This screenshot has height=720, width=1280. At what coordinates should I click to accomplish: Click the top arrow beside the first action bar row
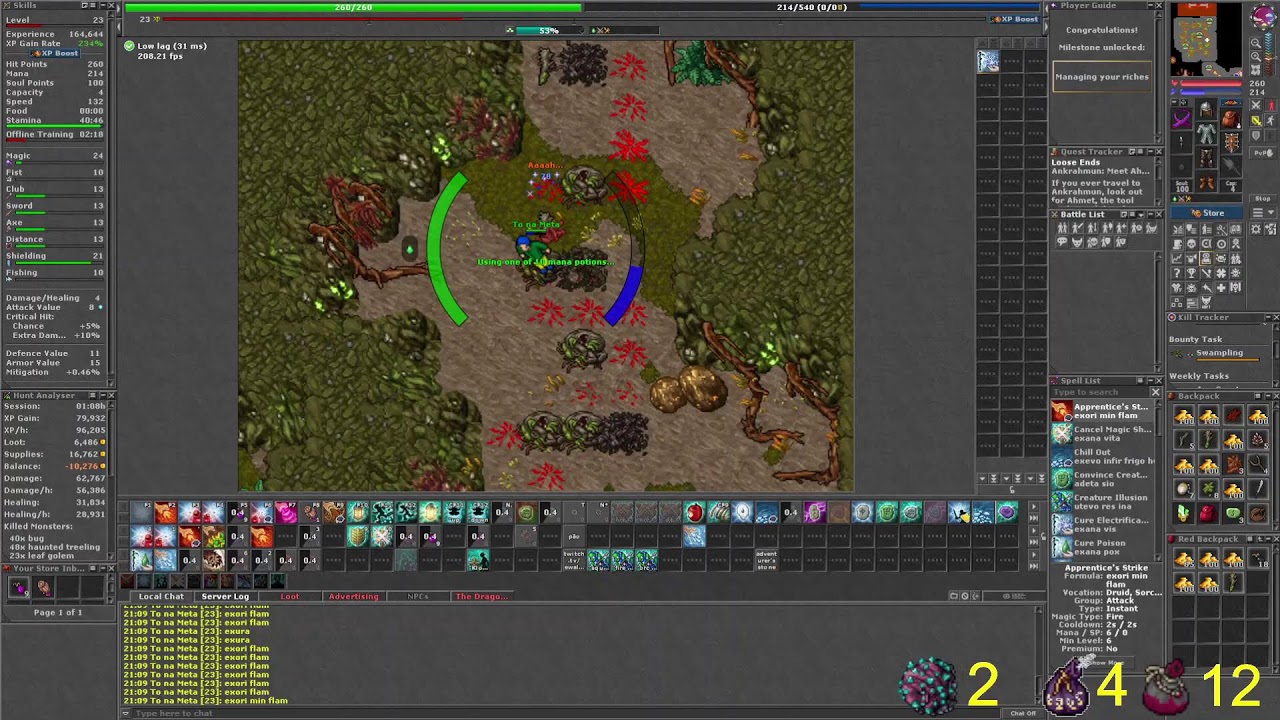(x=1033, y=507)
